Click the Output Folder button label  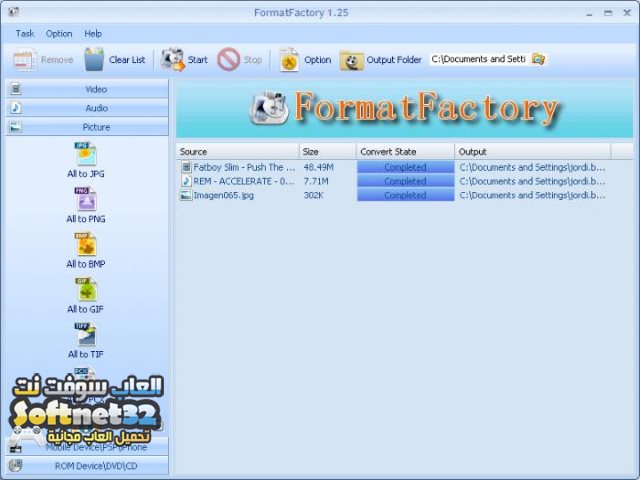(394, 60)
